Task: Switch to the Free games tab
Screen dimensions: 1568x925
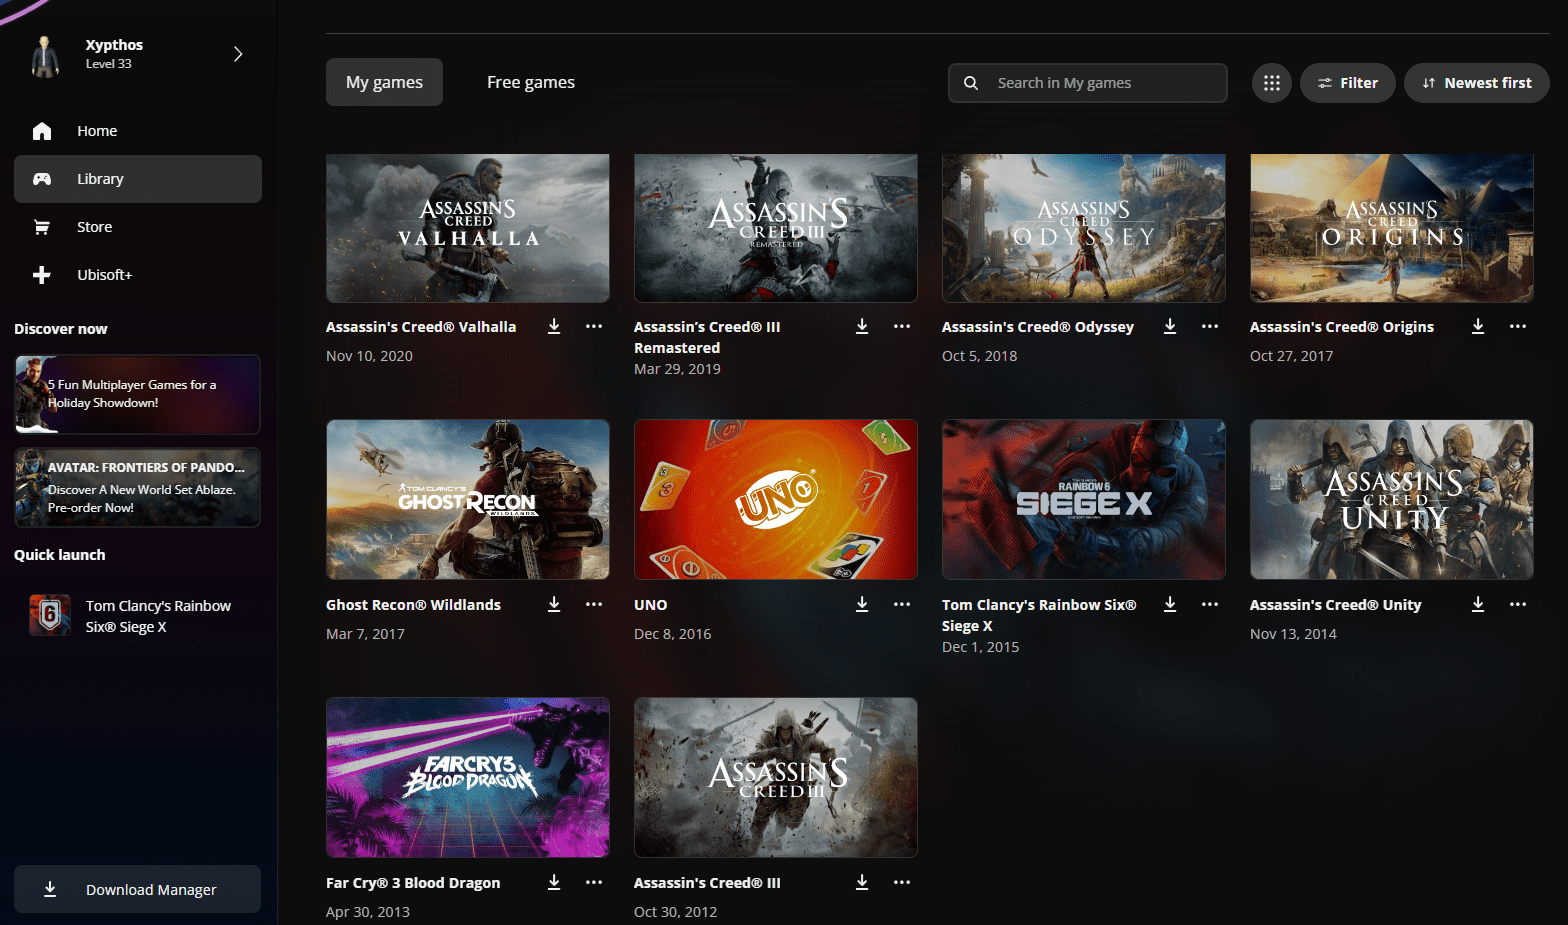Action: click(530, 82)
